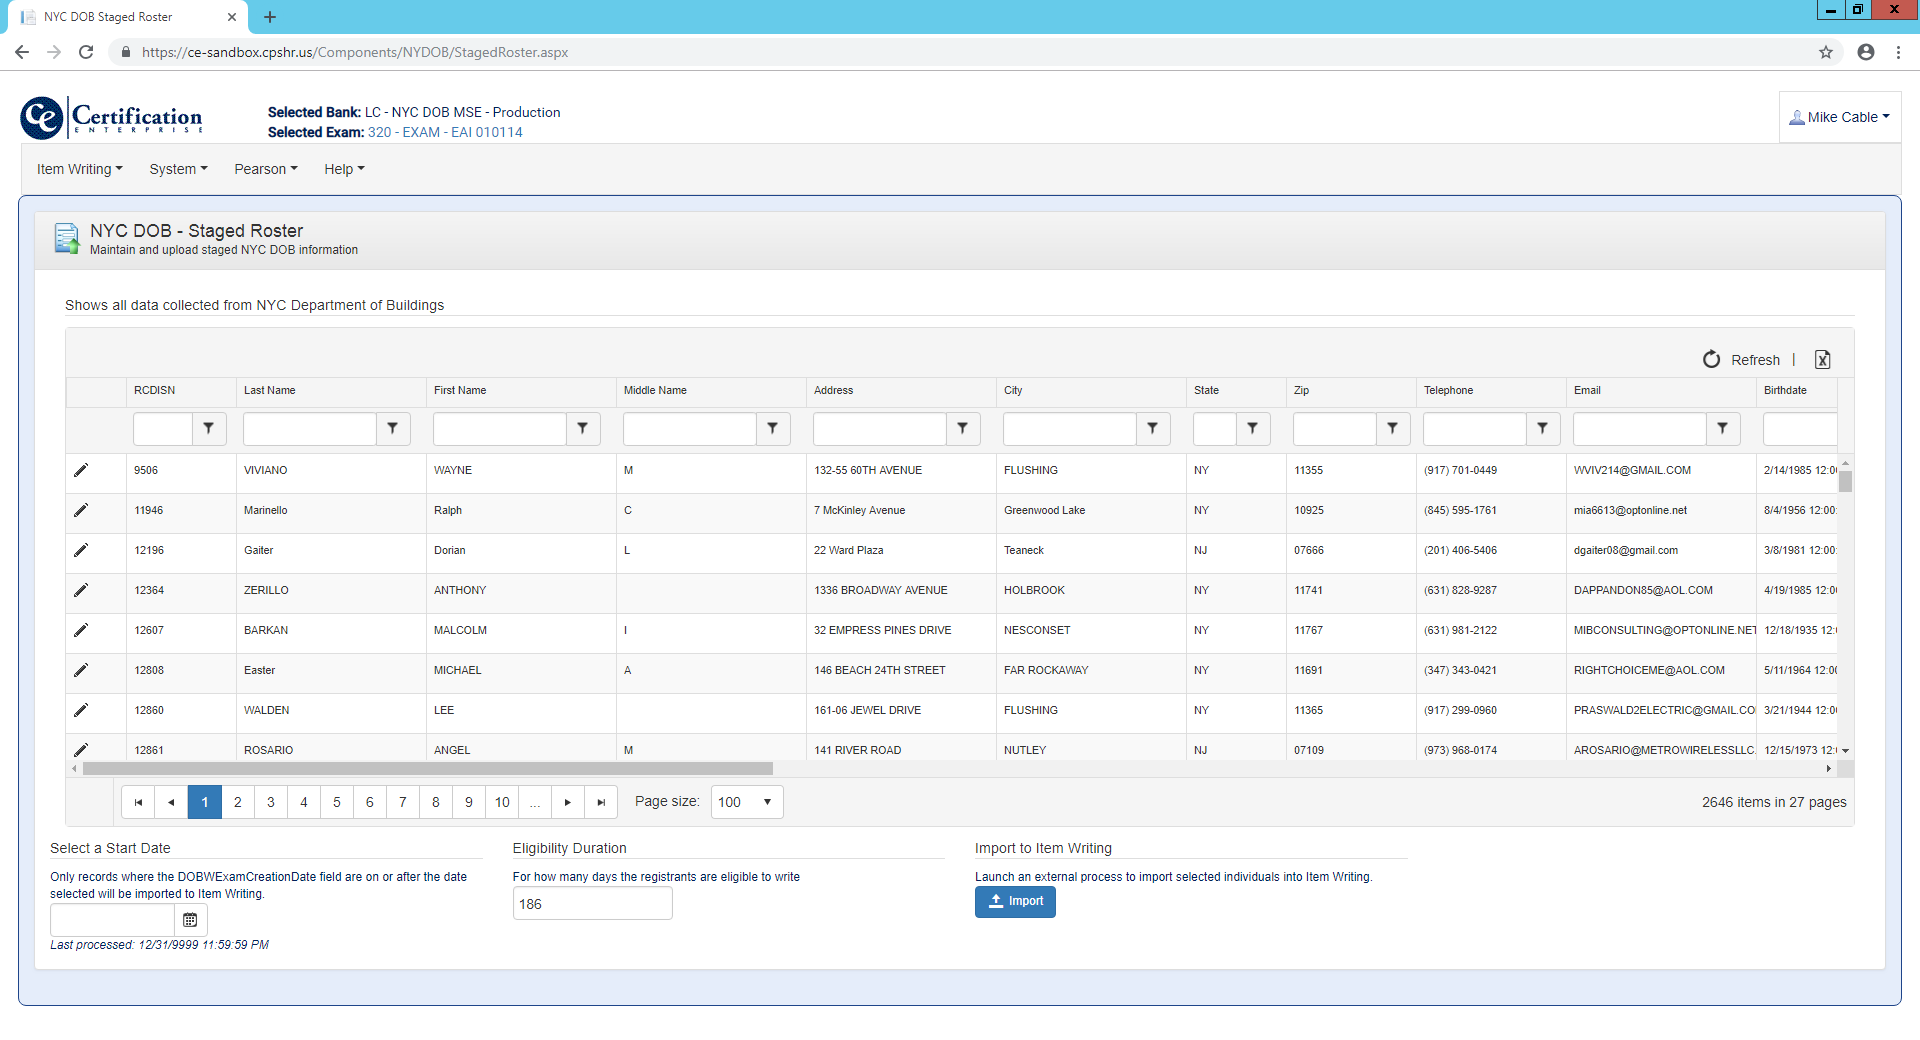Select page 5 in the pager
1920x1040 pixels.
click(337, 802)
